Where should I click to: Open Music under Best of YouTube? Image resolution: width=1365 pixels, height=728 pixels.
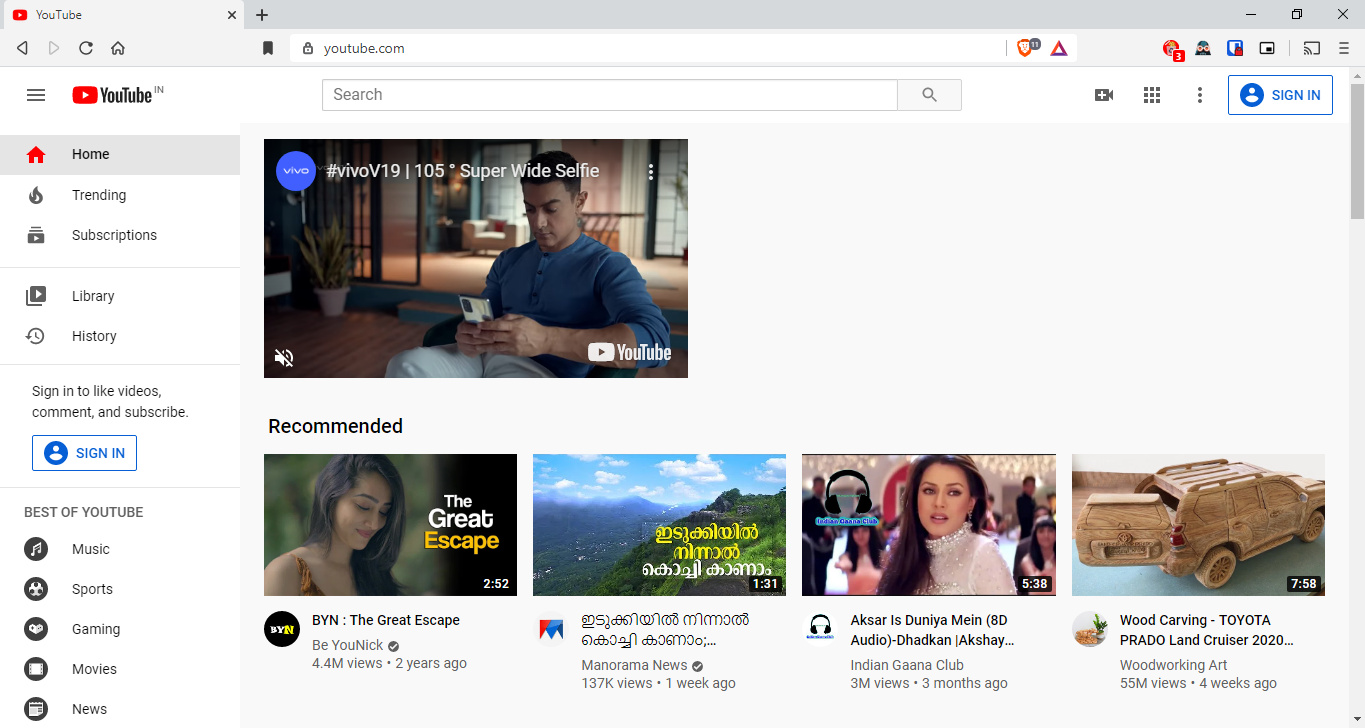pos(120,549)
